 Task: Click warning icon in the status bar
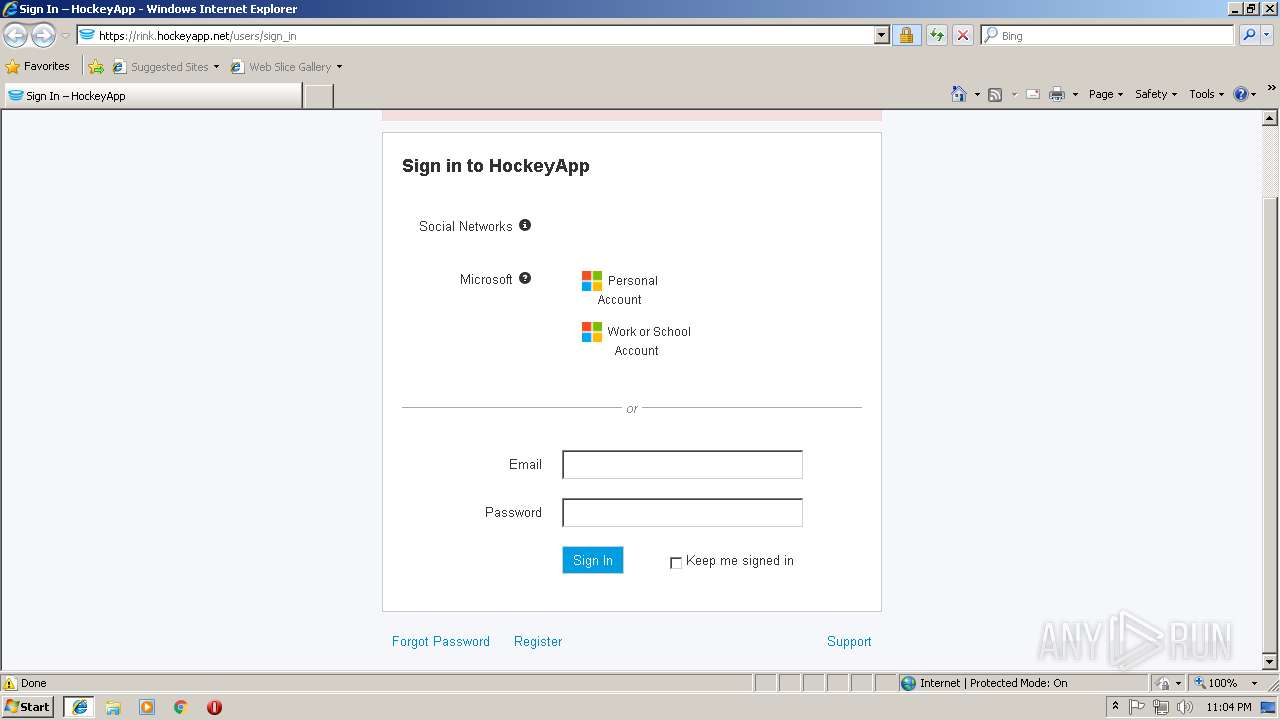[10, 683]
